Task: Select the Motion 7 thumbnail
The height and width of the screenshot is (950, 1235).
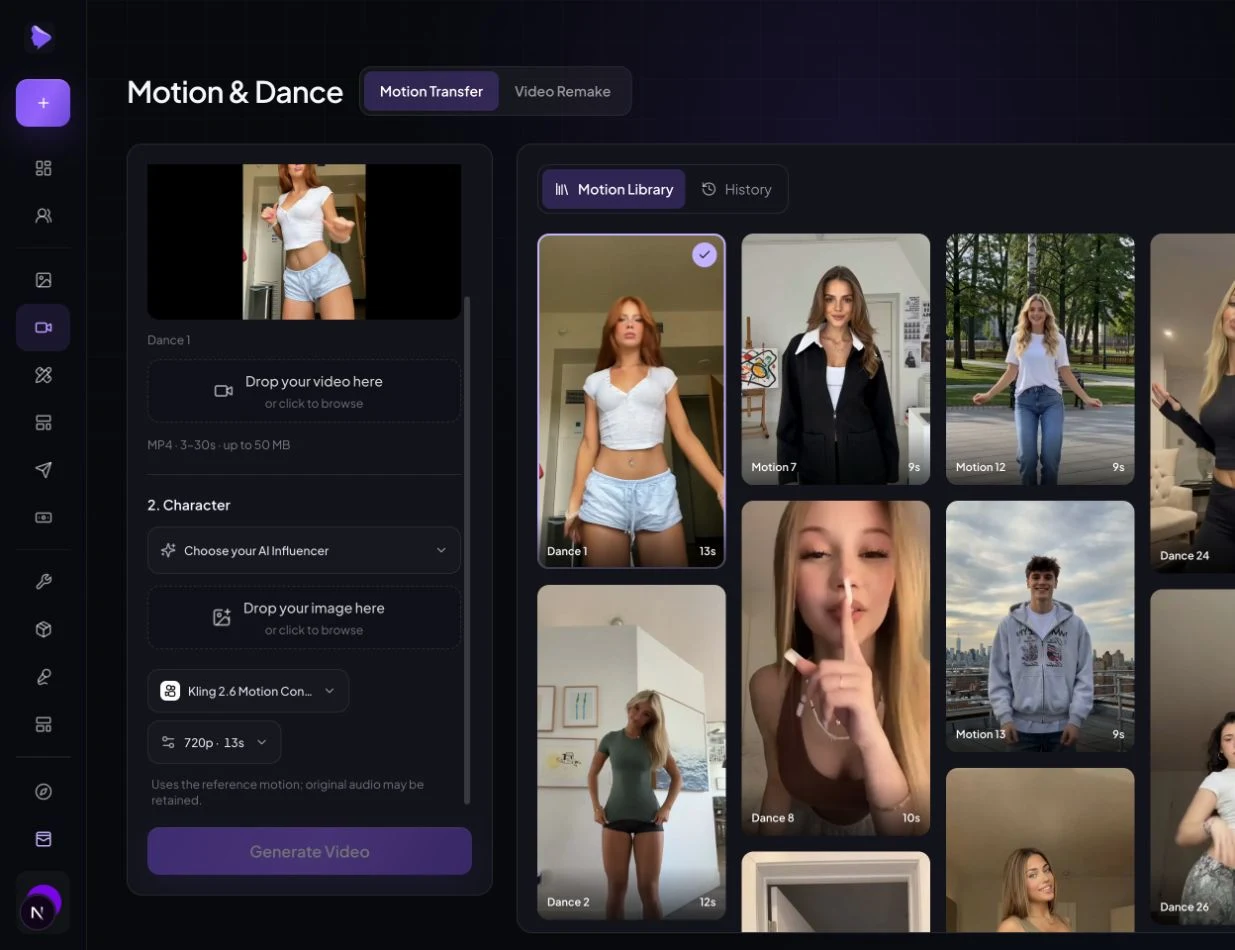Action: pyautogui.click(x=836, y=359)
